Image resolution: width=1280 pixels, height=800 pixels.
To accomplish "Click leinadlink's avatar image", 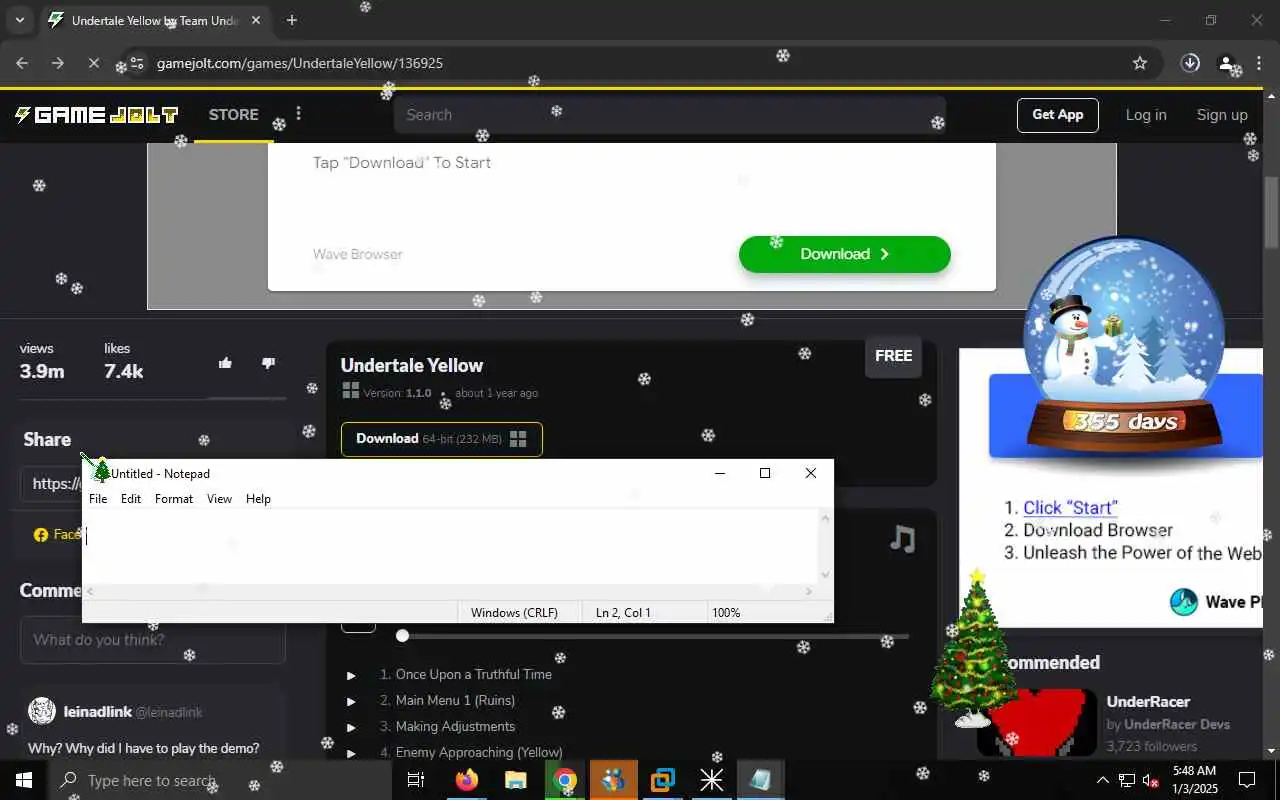I will [42, 711].
